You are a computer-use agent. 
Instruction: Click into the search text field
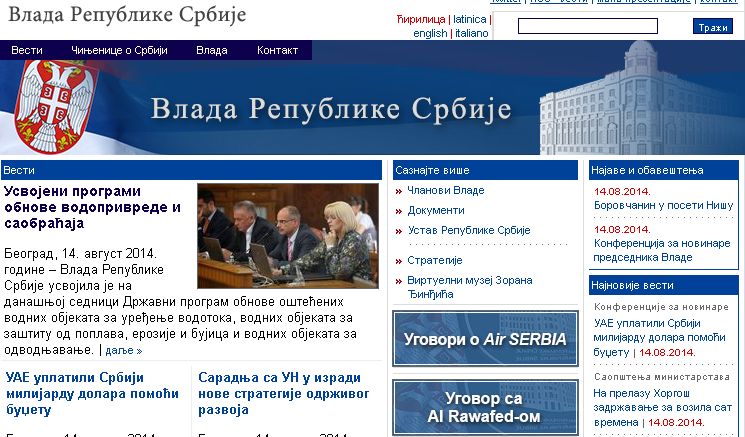point(588,26)
